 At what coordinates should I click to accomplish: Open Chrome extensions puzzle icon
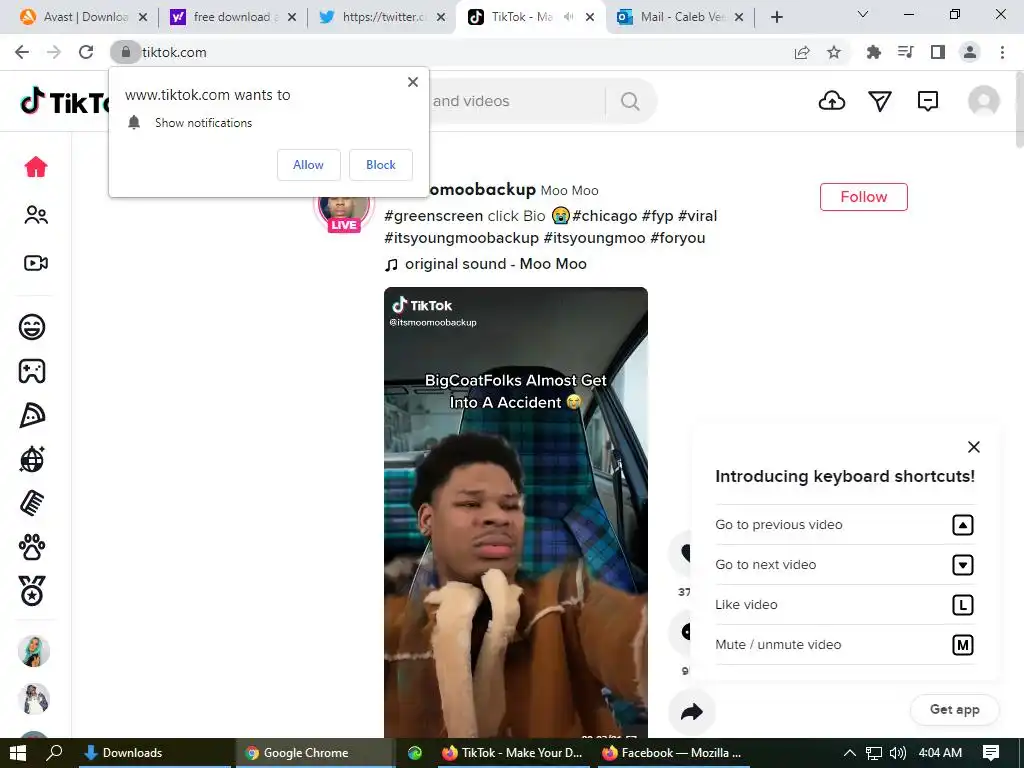click(x=873, y=52)
